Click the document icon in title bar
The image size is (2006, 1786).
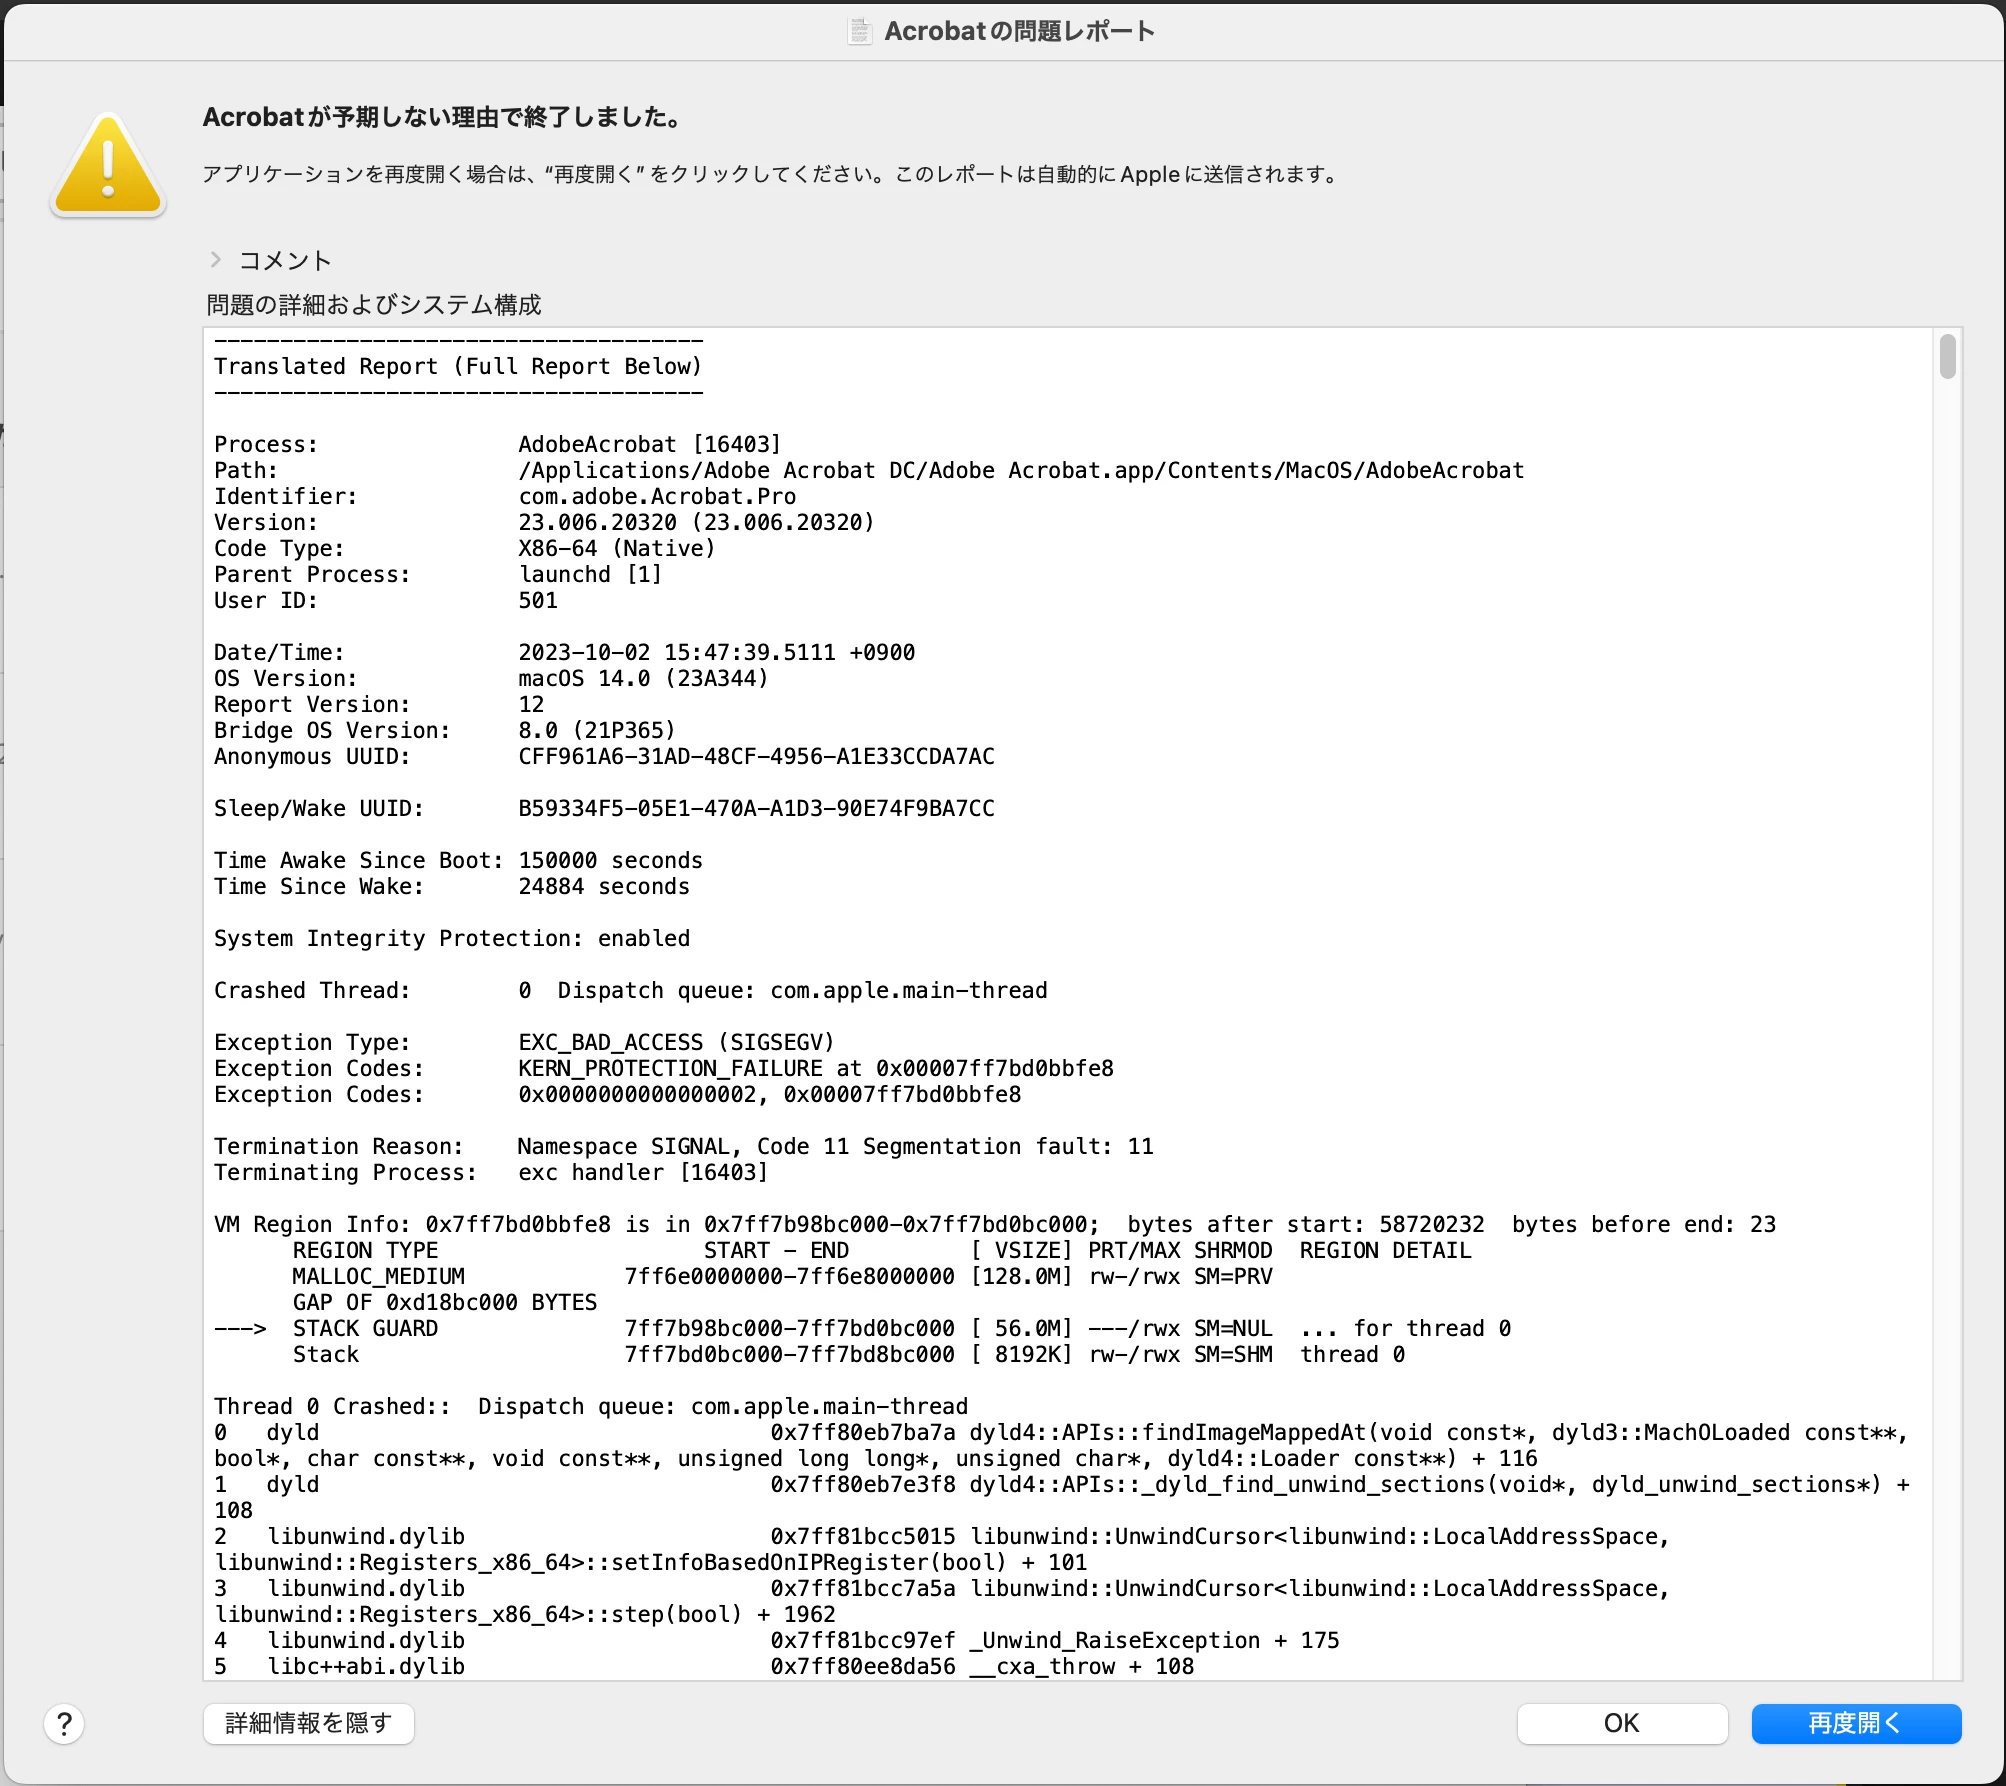coord(859,31)
